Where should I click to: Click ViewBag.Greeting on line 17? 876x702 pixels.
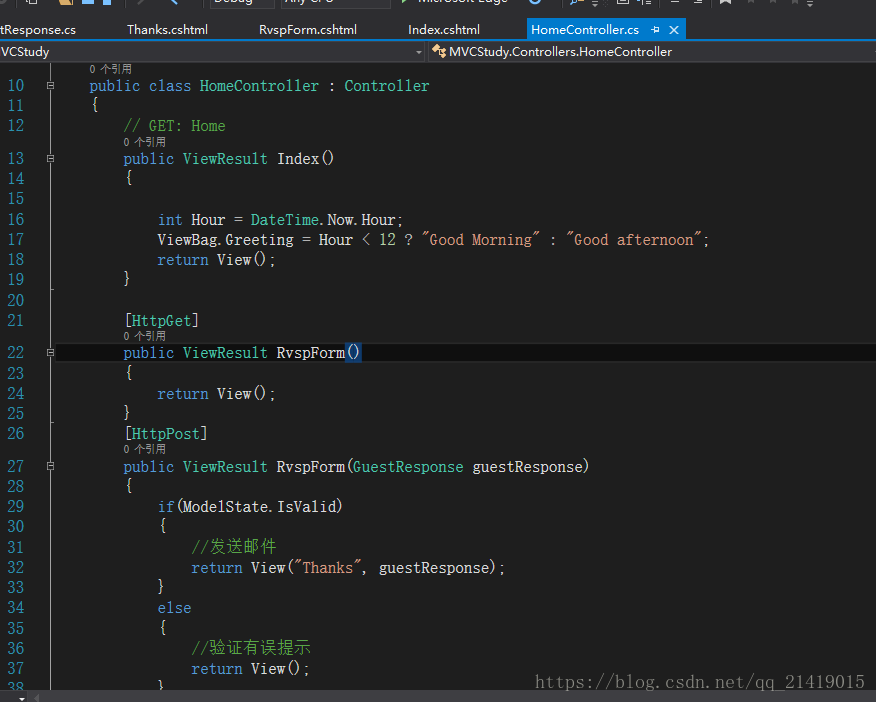coord(225,240)
